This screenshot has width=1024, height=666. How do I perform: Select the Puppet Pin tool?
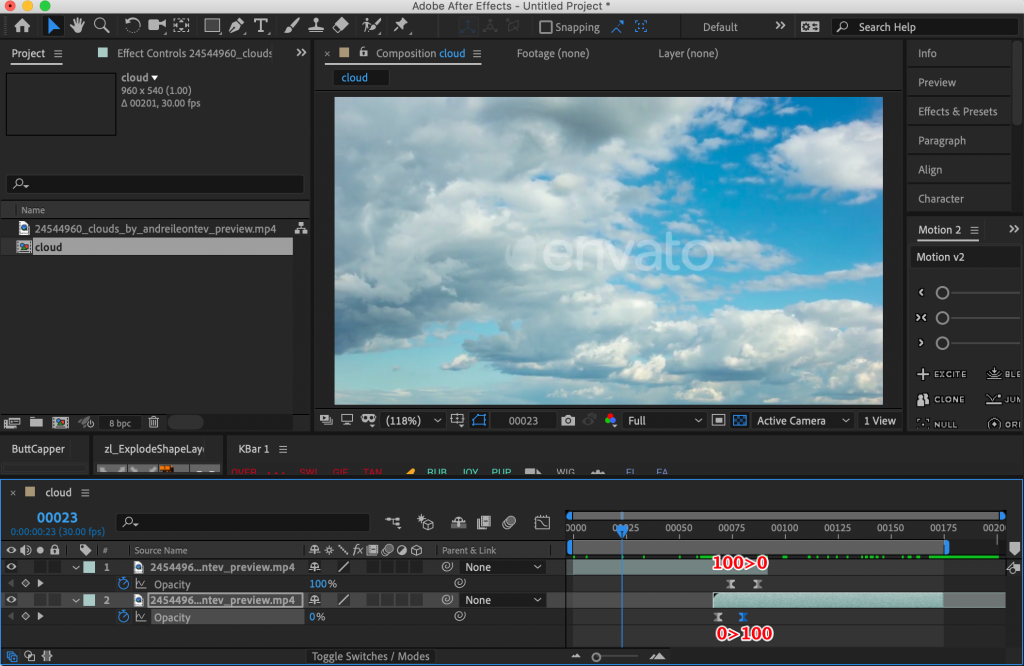click(401, 26)
